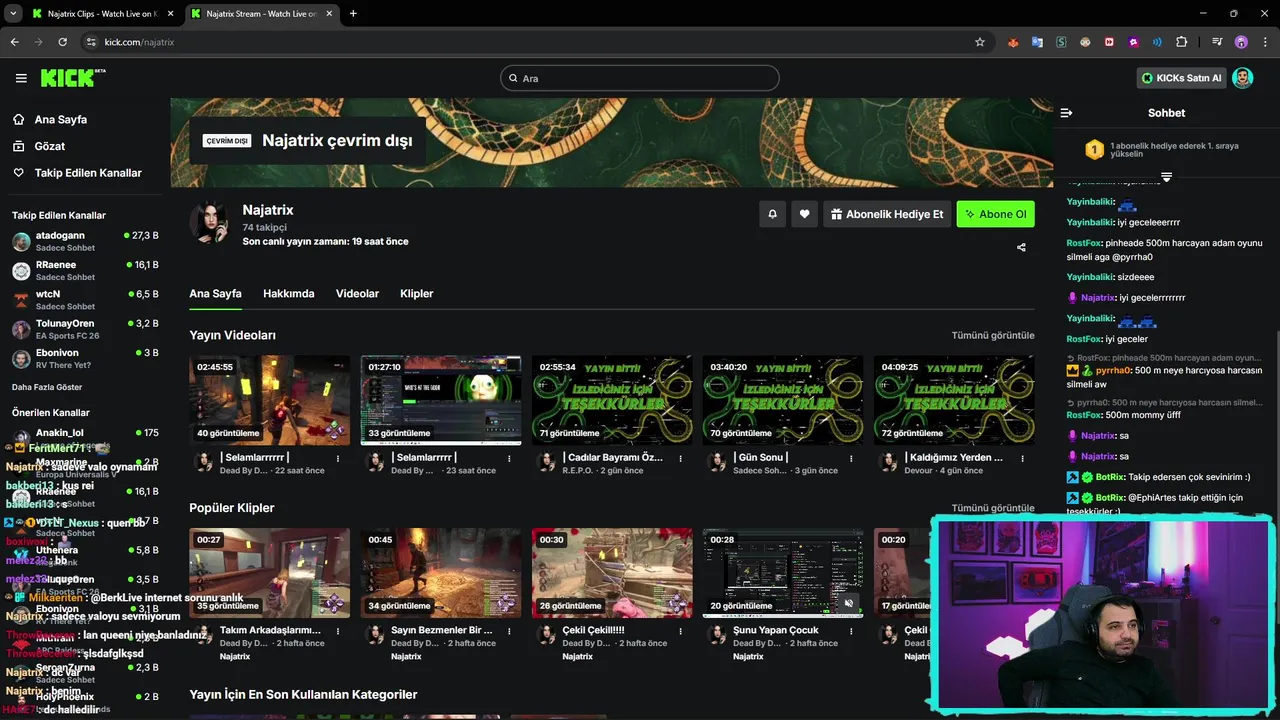Click the notification bell on Najatrix channel
This screenshot has height=720, width=1280.
tap(772, 214)
